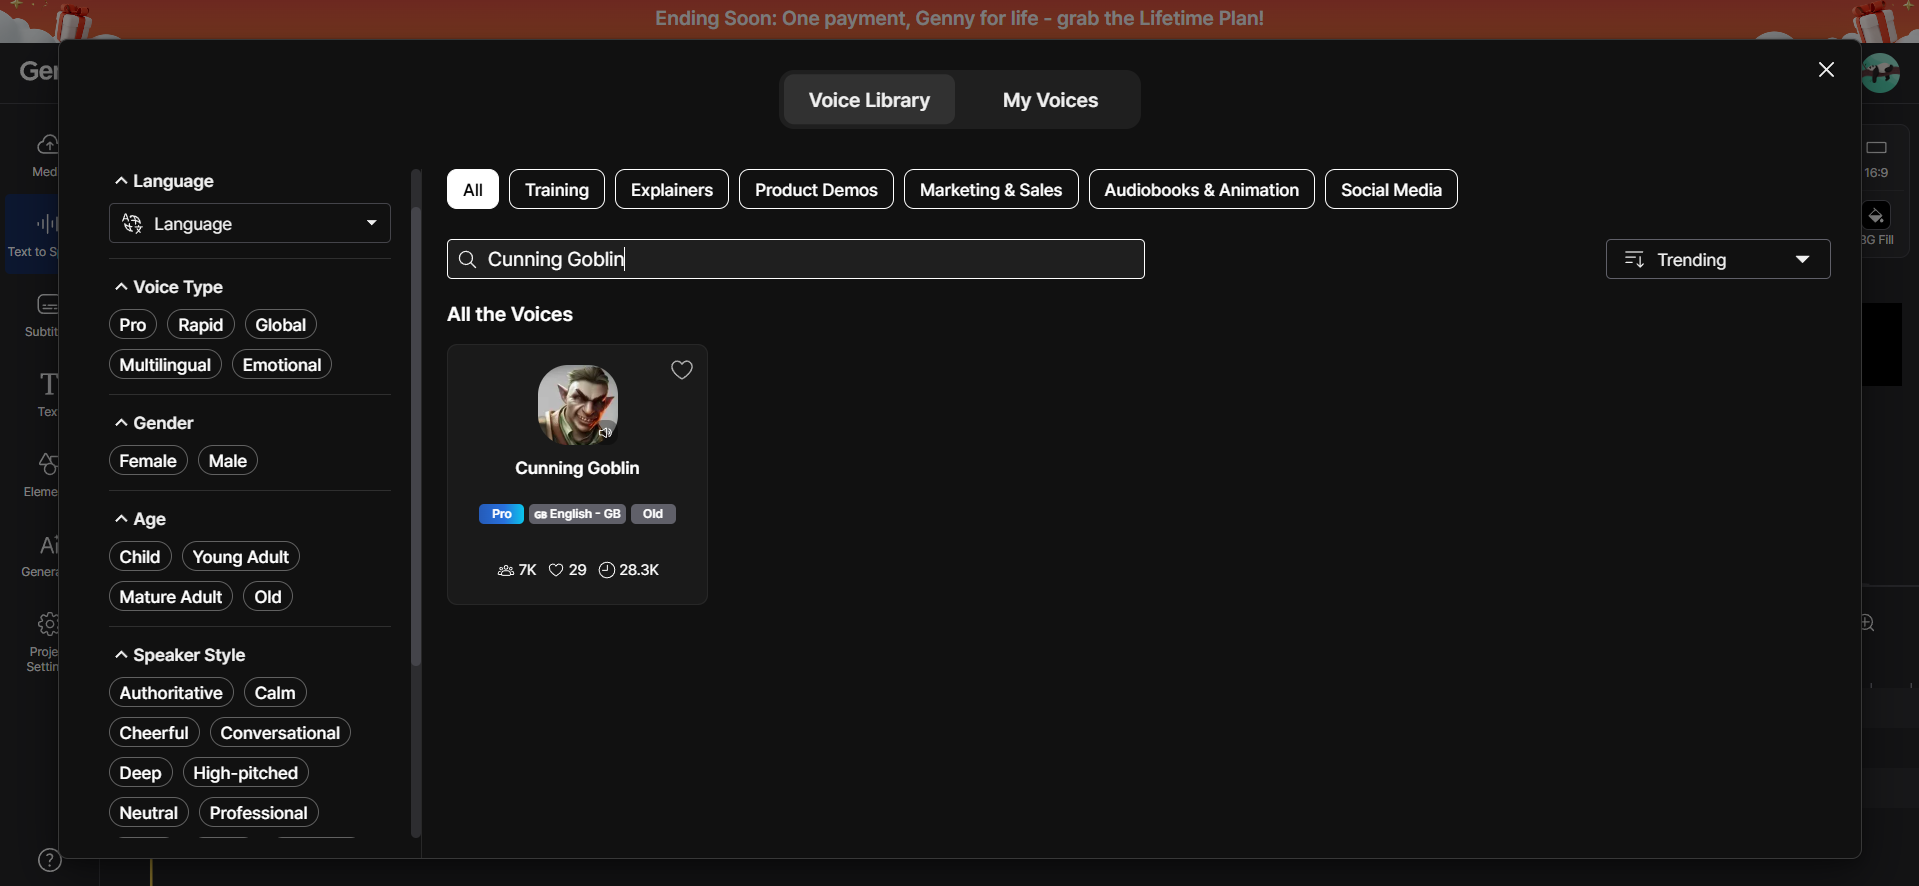Image resolution: width=1919 pixels, height=886 pixels.
Task: Toggle the Calm speaker style filter
Action: pos(275,693)
